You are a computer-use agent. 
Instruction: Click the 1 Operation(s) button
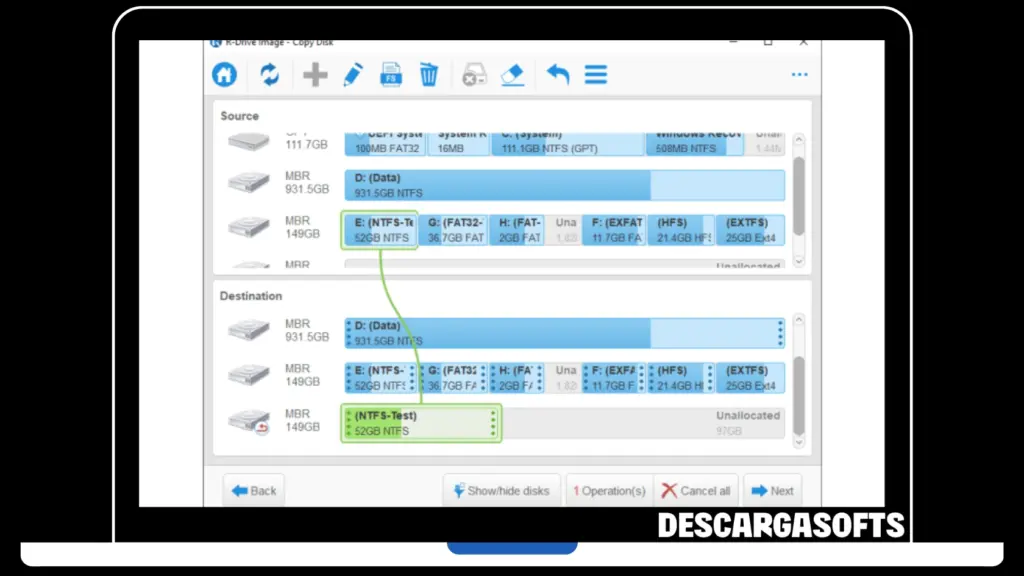pyautogui.click(x=609, y=491)
